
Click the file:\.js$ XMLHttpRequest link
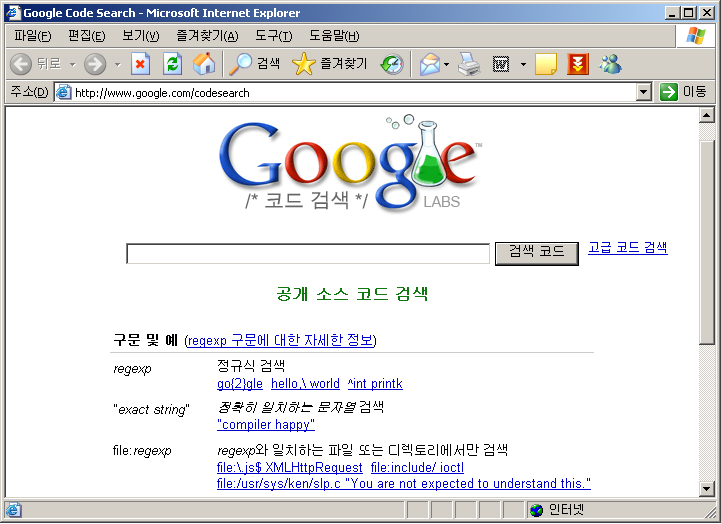tap(290, 468)
